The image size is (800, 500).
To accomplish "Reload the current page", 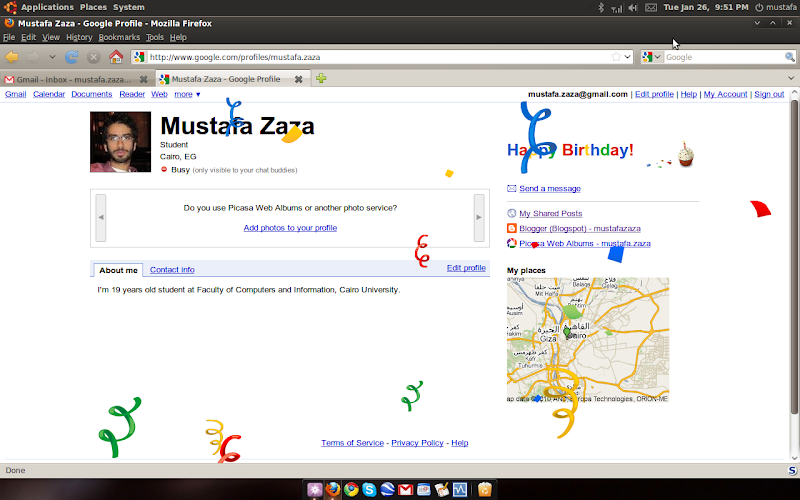I will pyautogui.click(x=71, y=57).
